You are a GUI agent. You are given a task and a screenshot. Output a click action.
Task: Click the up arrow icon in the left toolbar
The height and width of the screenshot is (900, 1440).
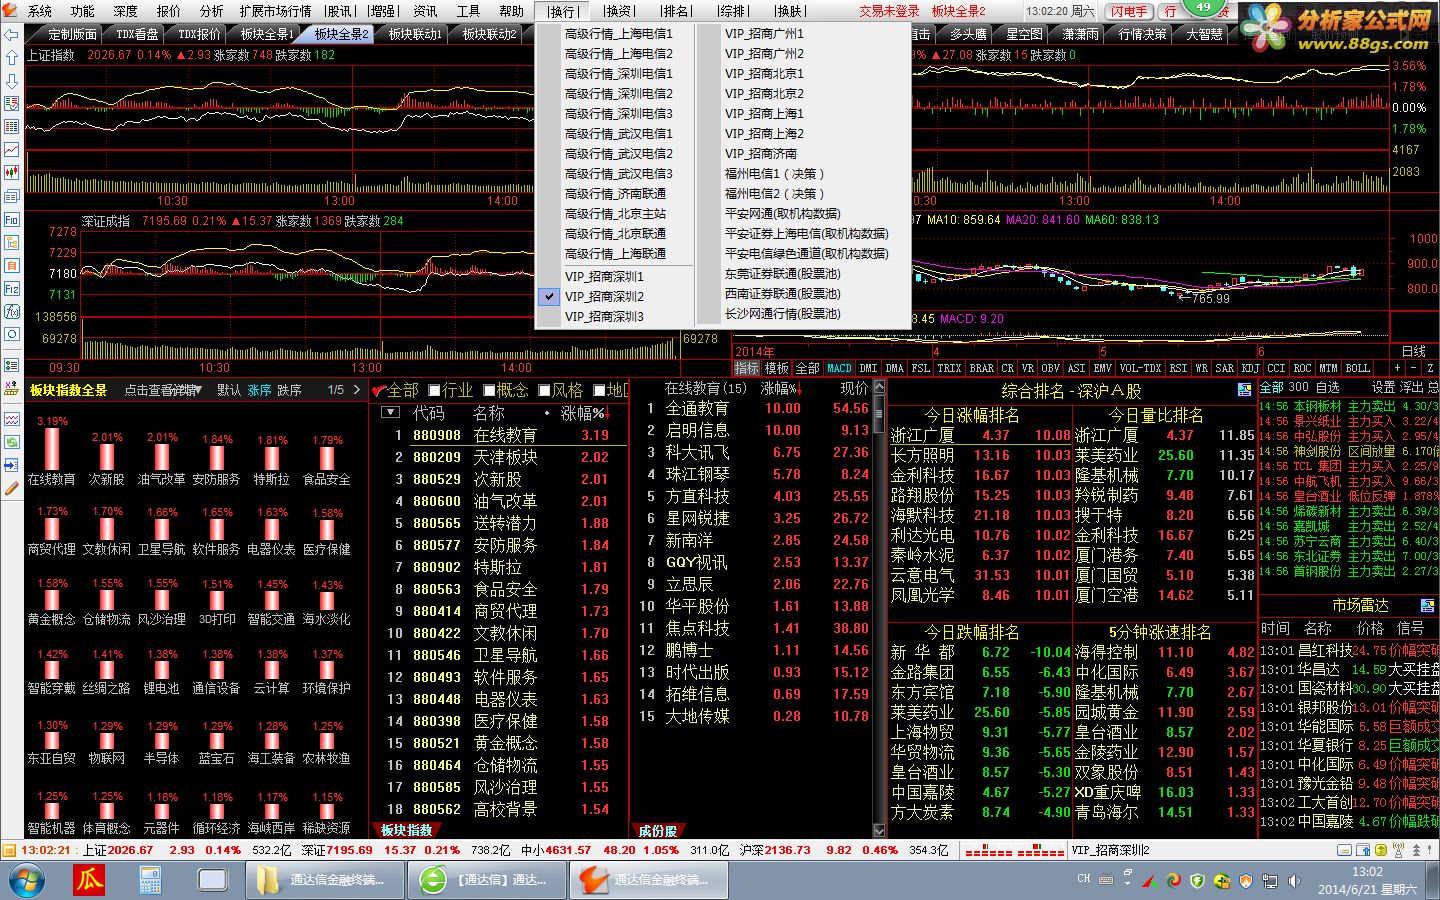pos(12,58)
